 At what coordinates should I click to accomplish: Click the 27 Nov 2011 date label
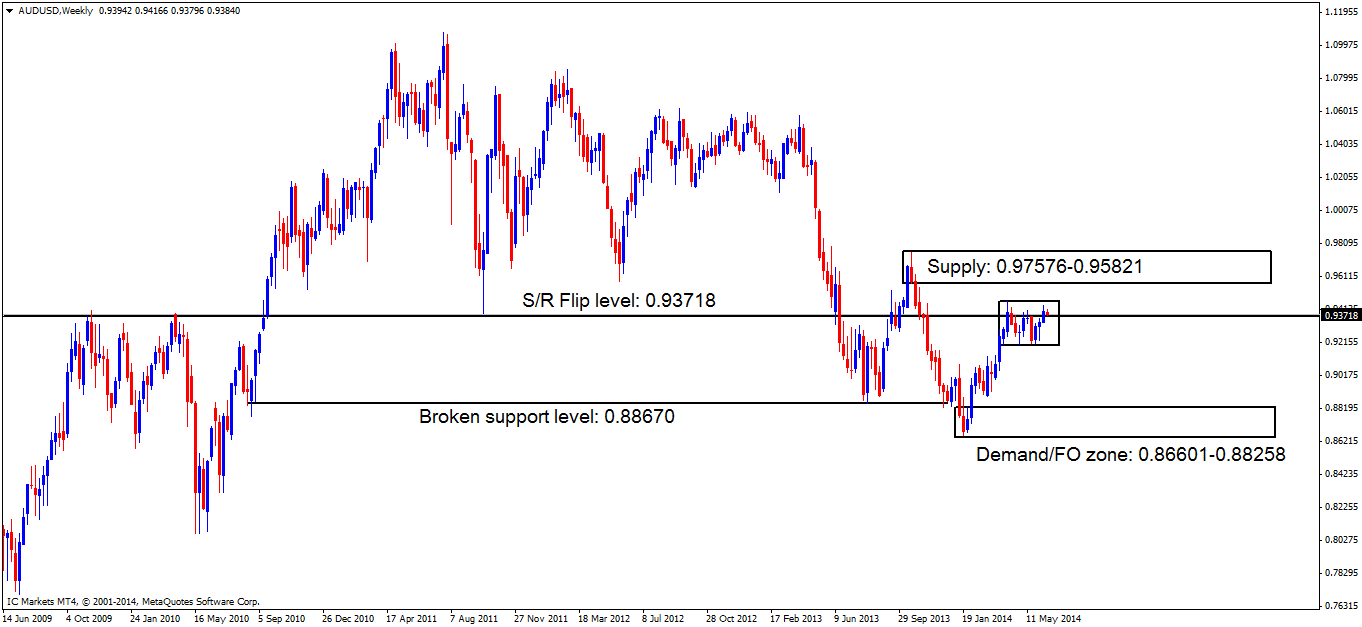(540, 618)
